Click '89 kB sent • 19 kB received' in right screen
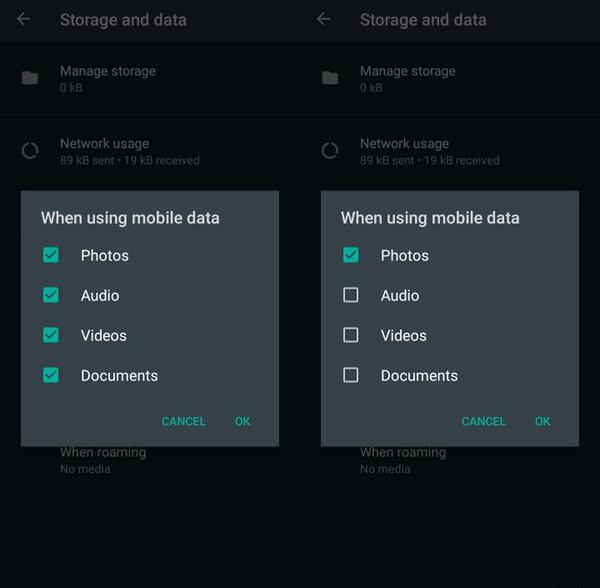Screen dimensions: 600x588 [x=430, y=160]
